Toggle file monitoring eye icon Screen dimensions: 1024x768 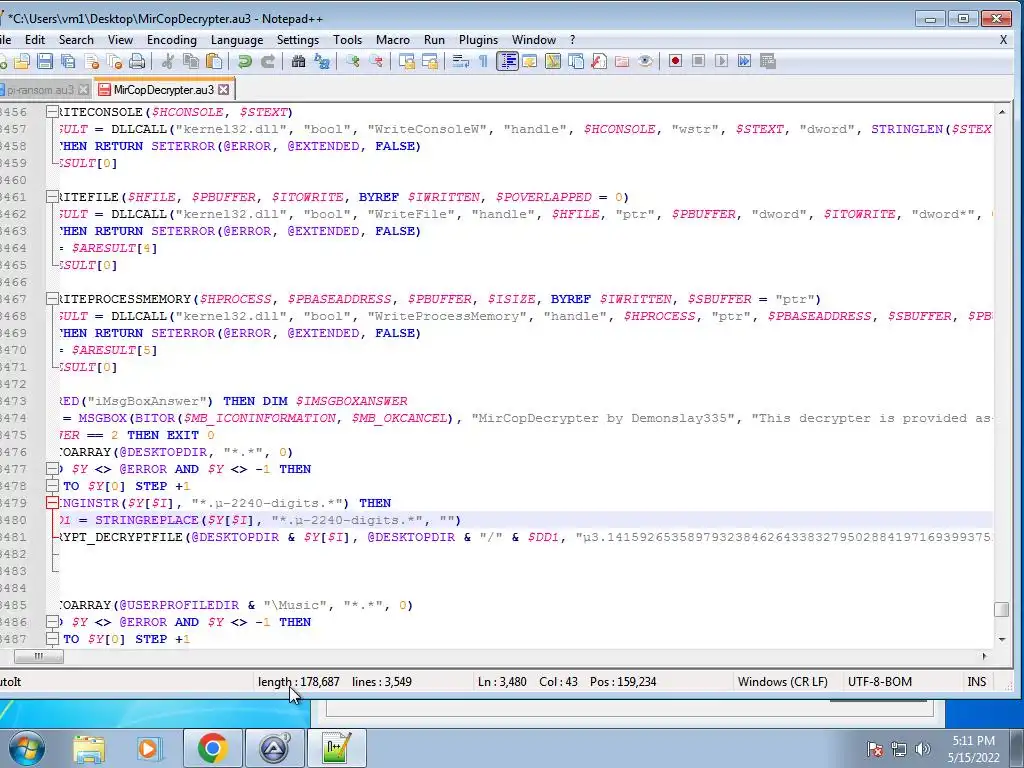[645, 61]
